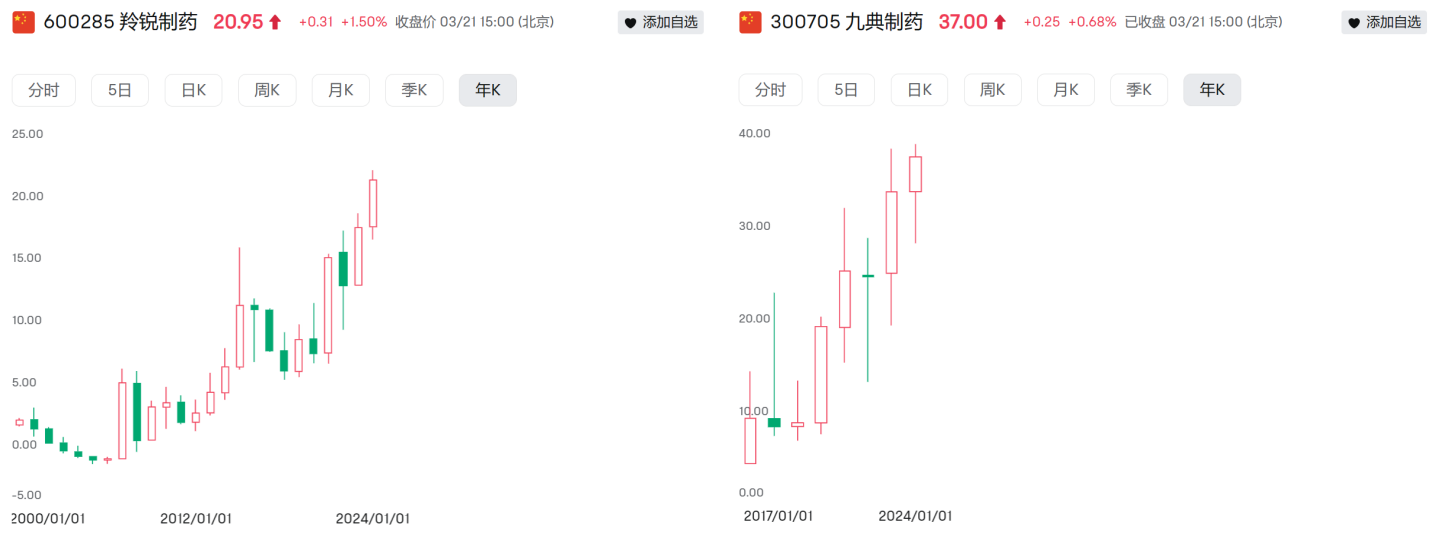1438x550 pixels.
Task: Add 羚锐制药 to watchlist via 添加自选
Action: 660,22
